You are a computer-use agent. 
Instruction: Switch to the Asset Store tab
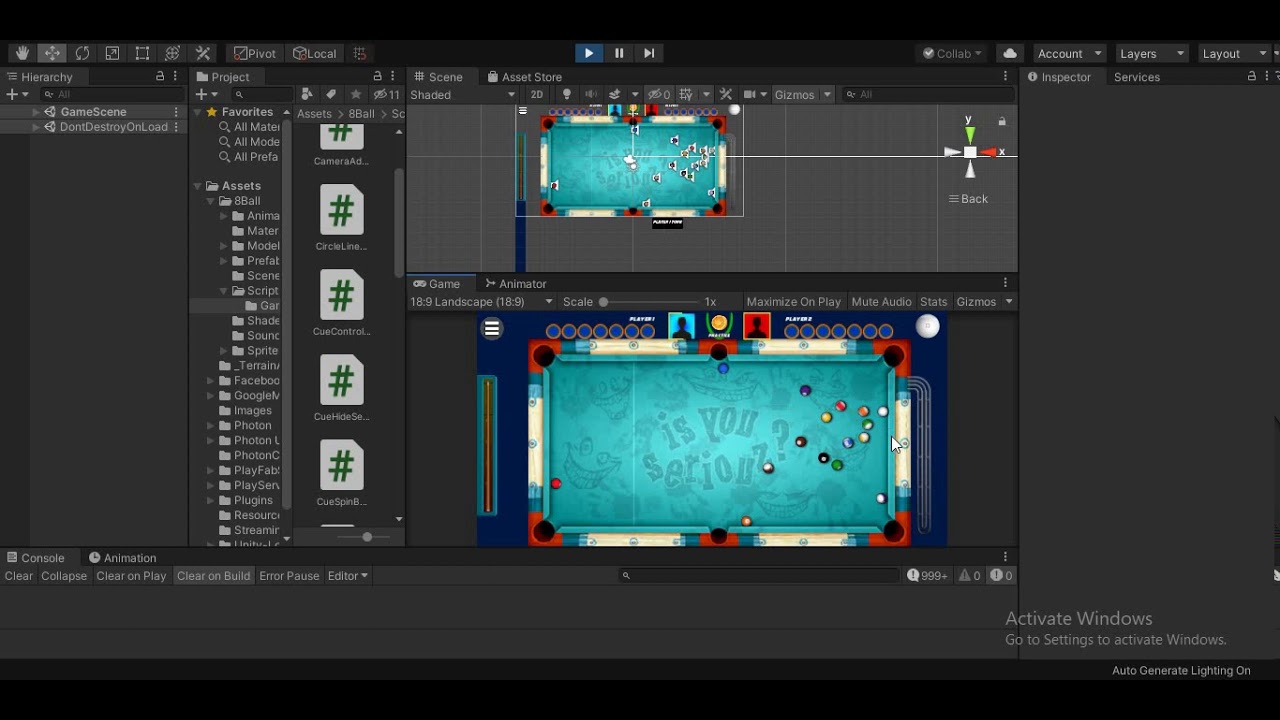(524, 77)
